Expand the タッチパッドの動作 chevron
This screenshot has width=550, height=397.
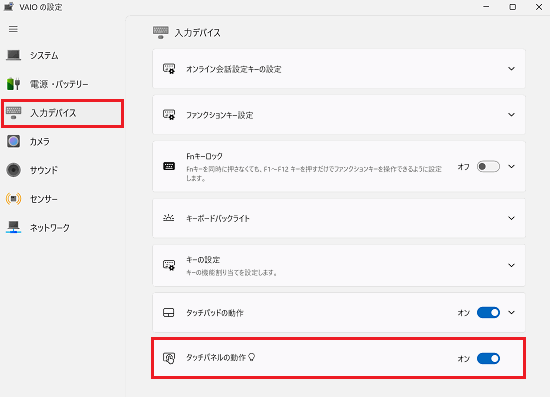coord(511,312)
